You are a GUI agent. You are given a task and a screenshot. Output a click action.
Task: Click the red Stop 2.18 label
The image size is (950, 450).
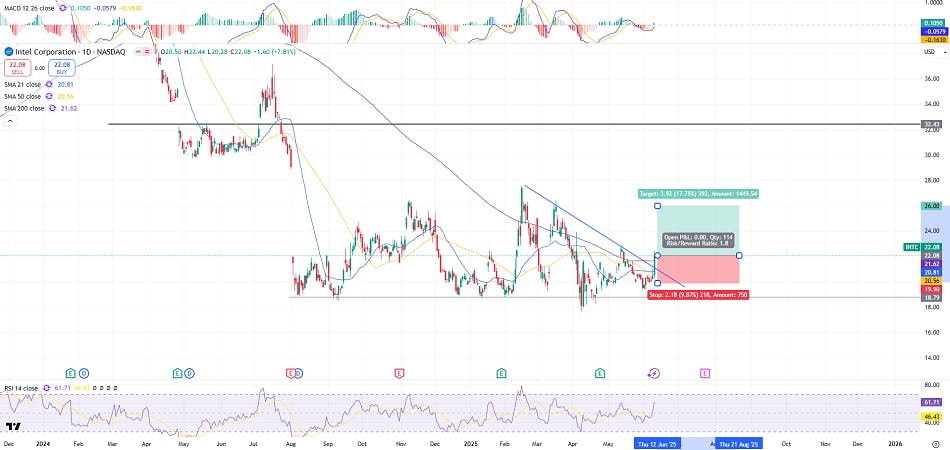pyautogui.click(x=699, y=295)
